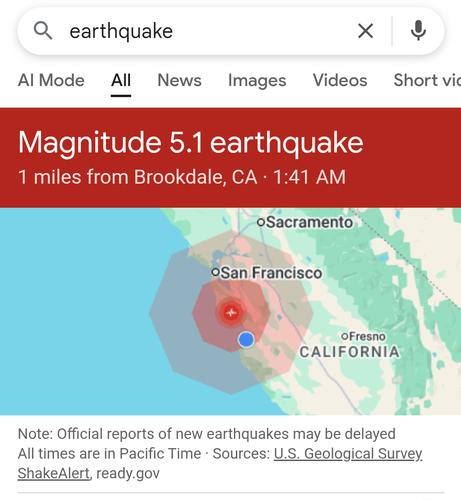Screen dimensions: 461x500
Task: Select the San Francisco city marker
Action: click(267, 273)
